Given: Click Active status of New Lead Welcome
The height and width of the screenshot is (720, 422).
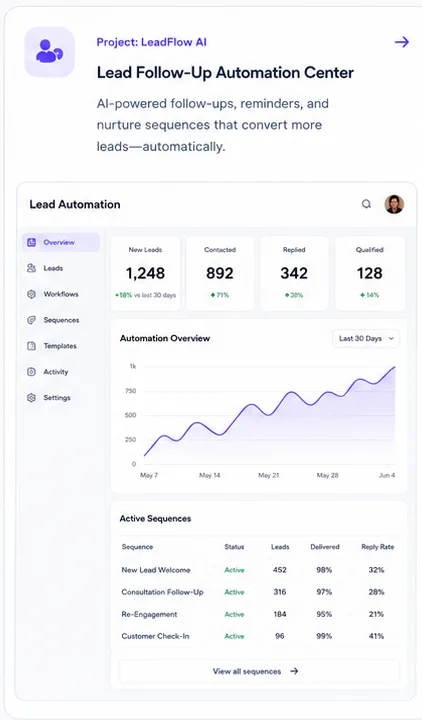Looking at the screenshot, I should (234, 570).
